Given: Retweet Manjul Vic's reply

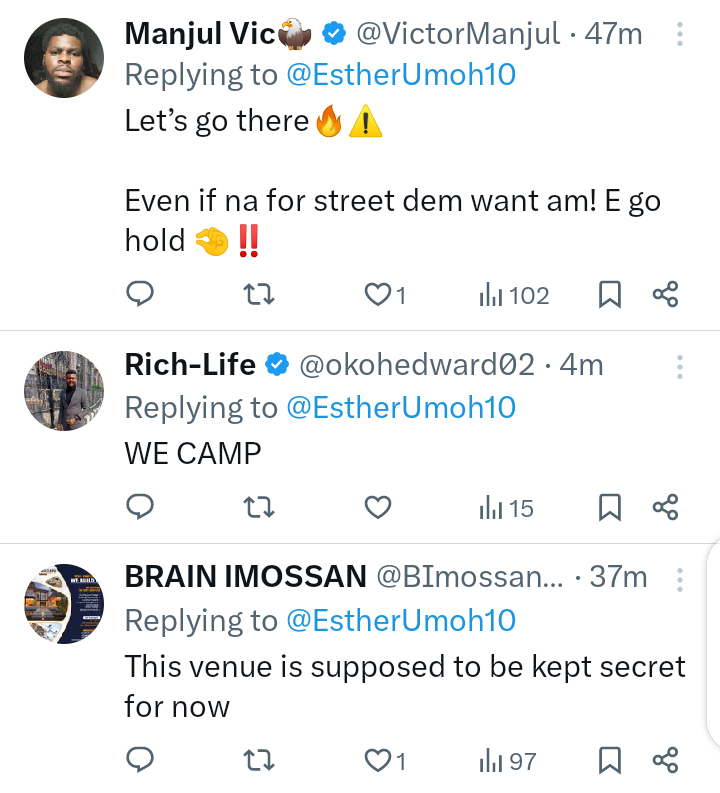Looking at the screenshot, I should point(259,294).
